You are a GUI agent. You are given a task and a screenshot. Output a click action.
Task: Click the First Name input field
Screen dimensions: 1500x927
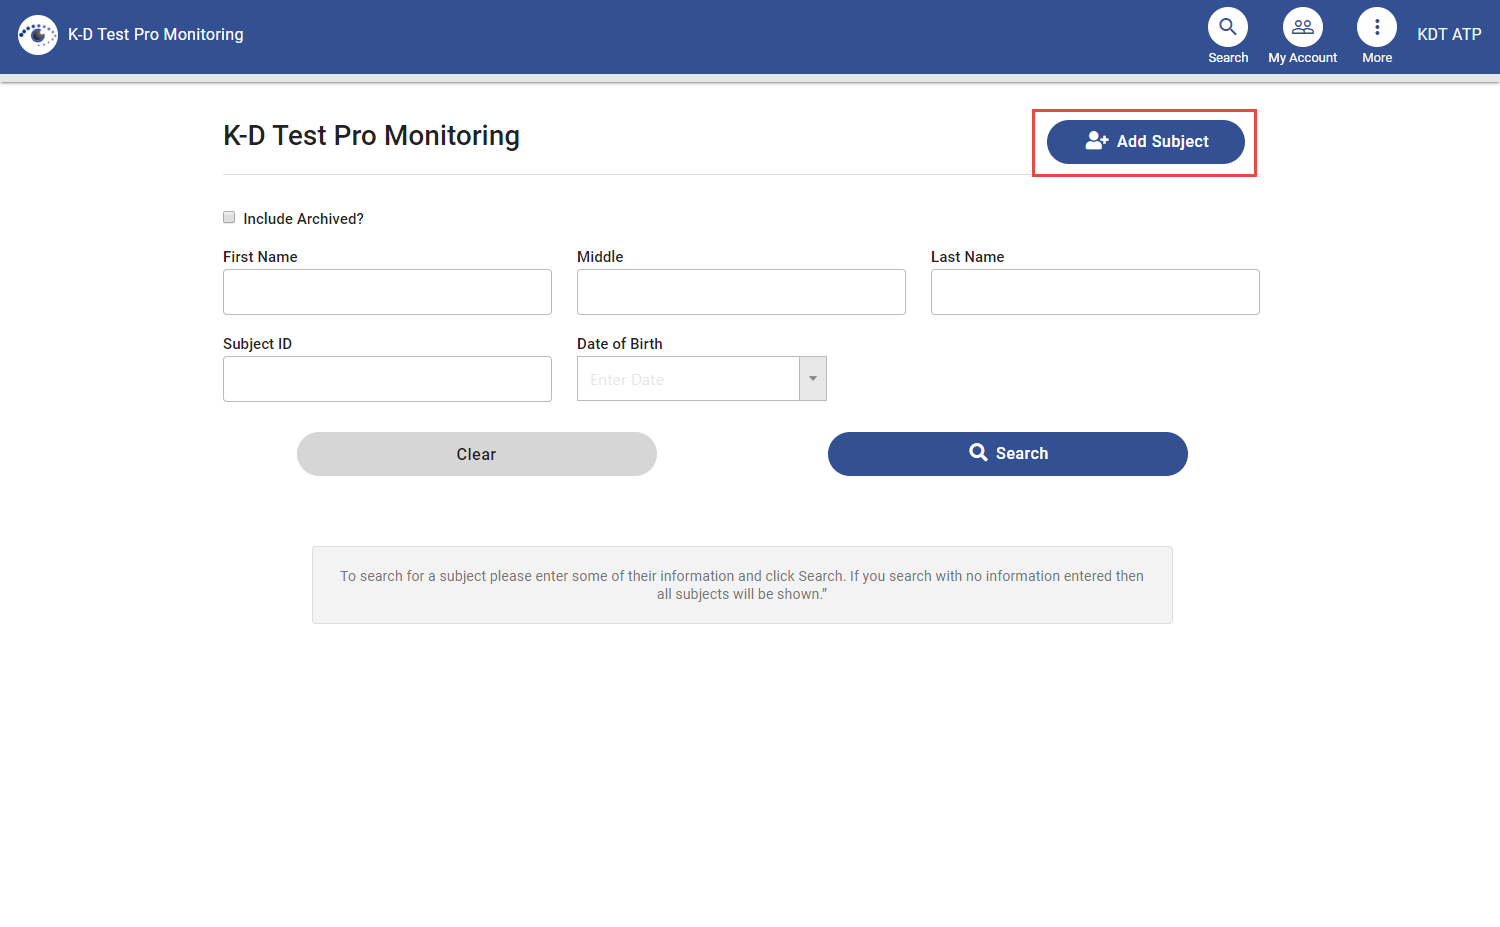(x=387, y=291)
